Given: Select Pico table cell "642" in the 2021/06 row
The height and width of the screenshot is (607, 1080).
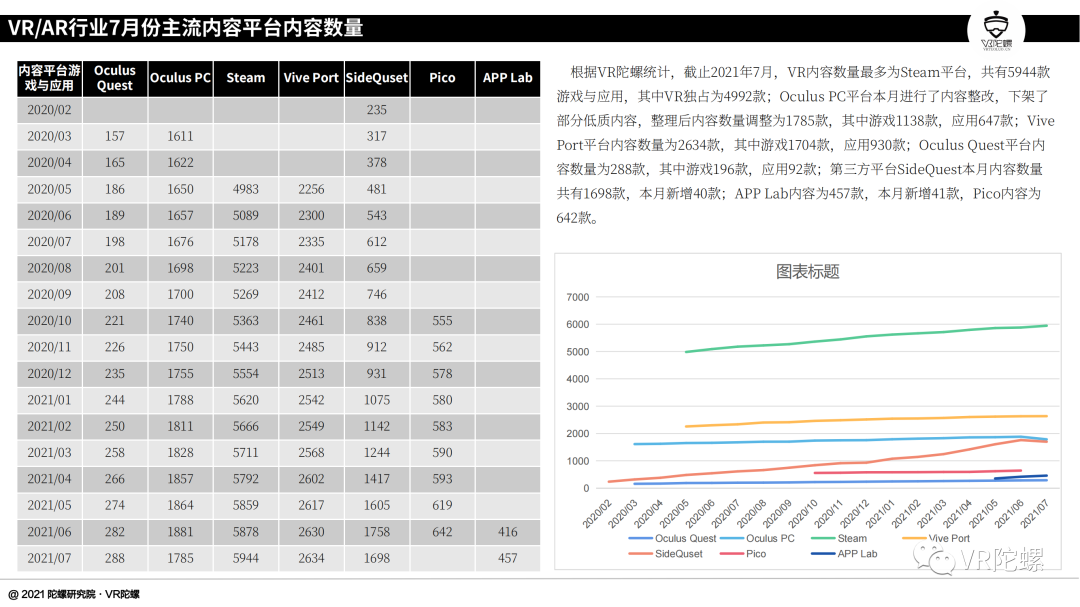Looking at the screenshot, I should 442,532.
